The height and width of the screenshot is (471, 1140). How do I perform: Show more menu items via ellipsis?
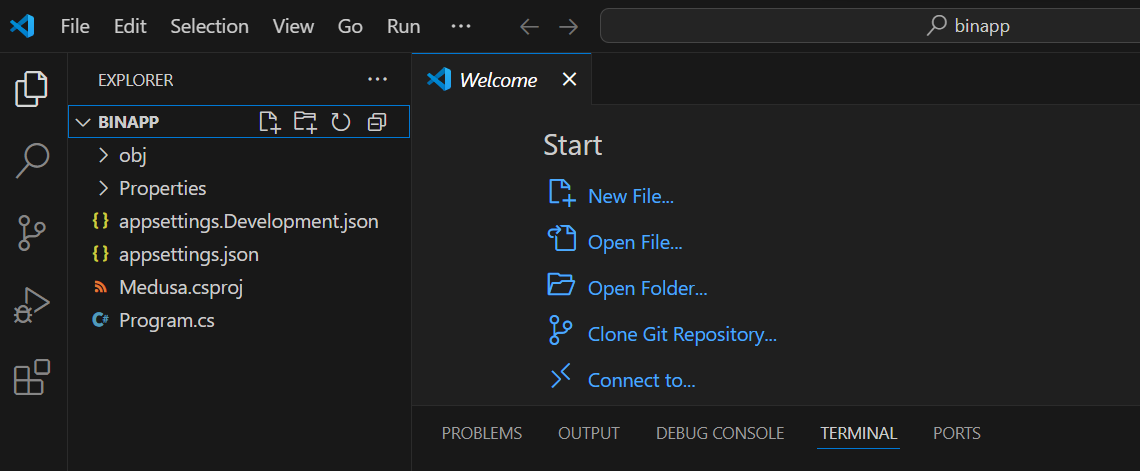tap(461, 26)
